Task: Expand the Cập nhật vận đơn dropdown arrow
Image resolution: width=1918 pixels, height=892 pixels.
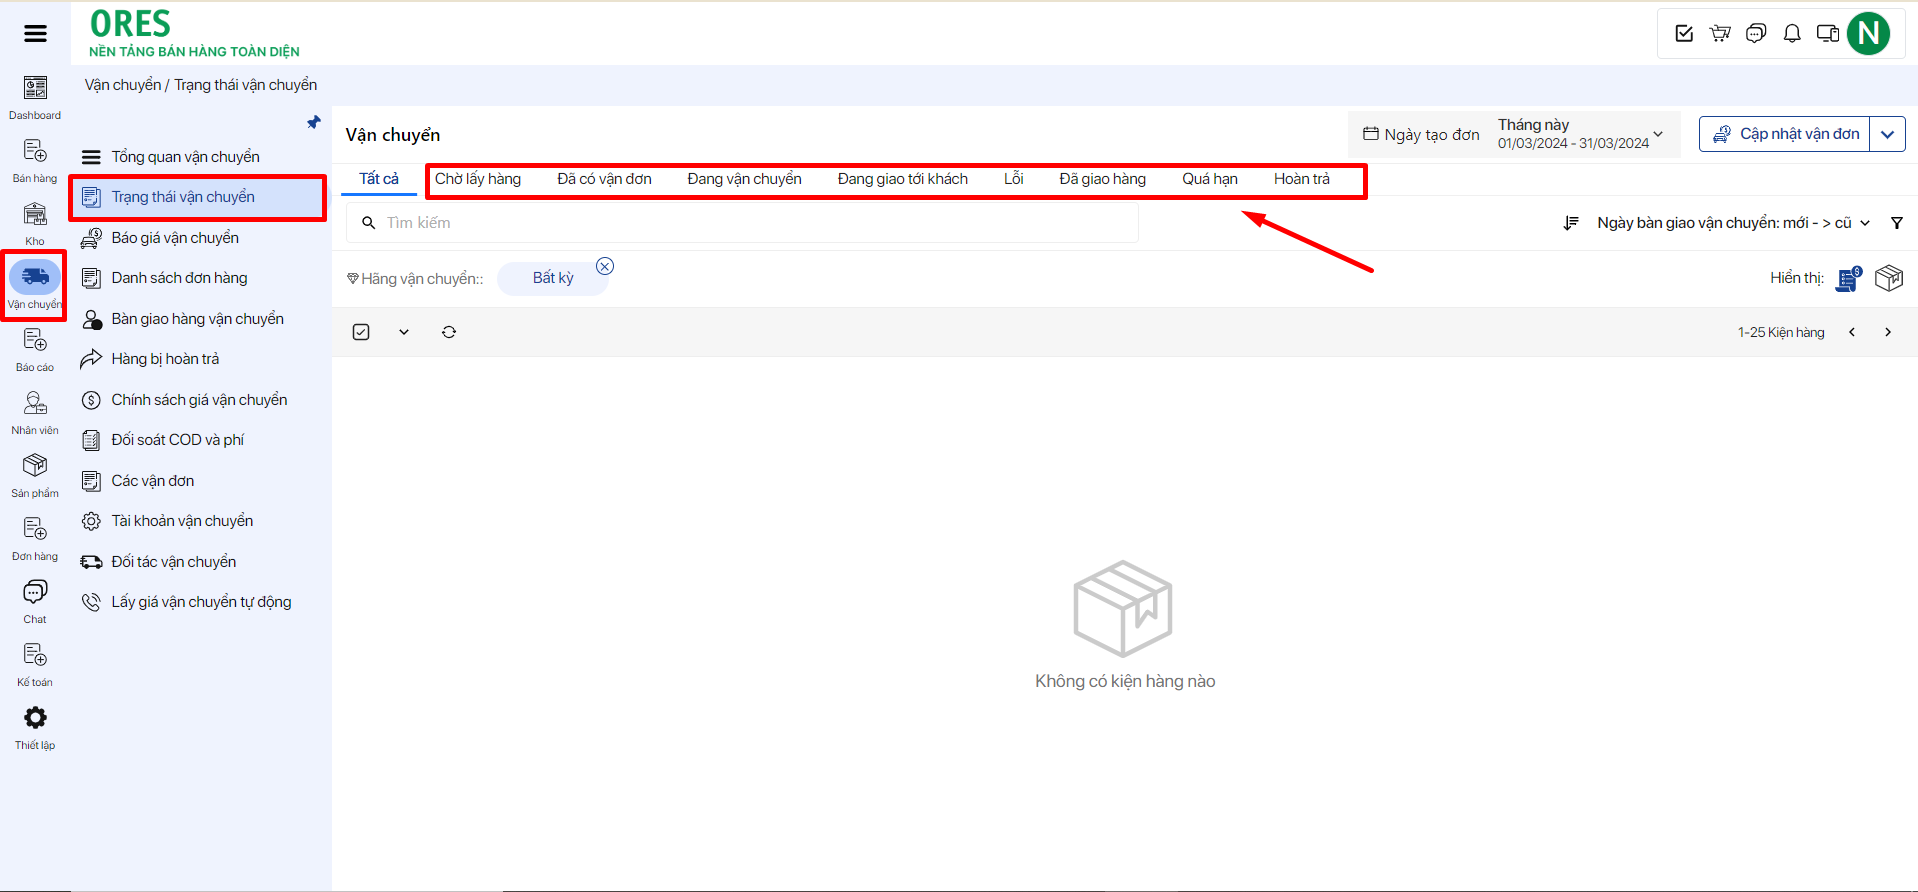Action: point(1887,134)
